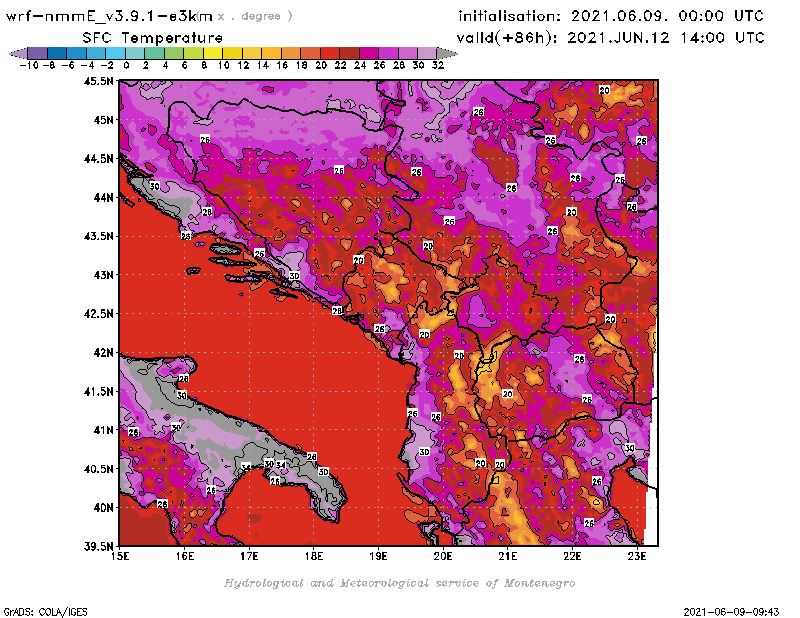Click the 40N latitude label
Image resolution: width=800 pixels, height=618 pixels.
click(x=103, y=508)
